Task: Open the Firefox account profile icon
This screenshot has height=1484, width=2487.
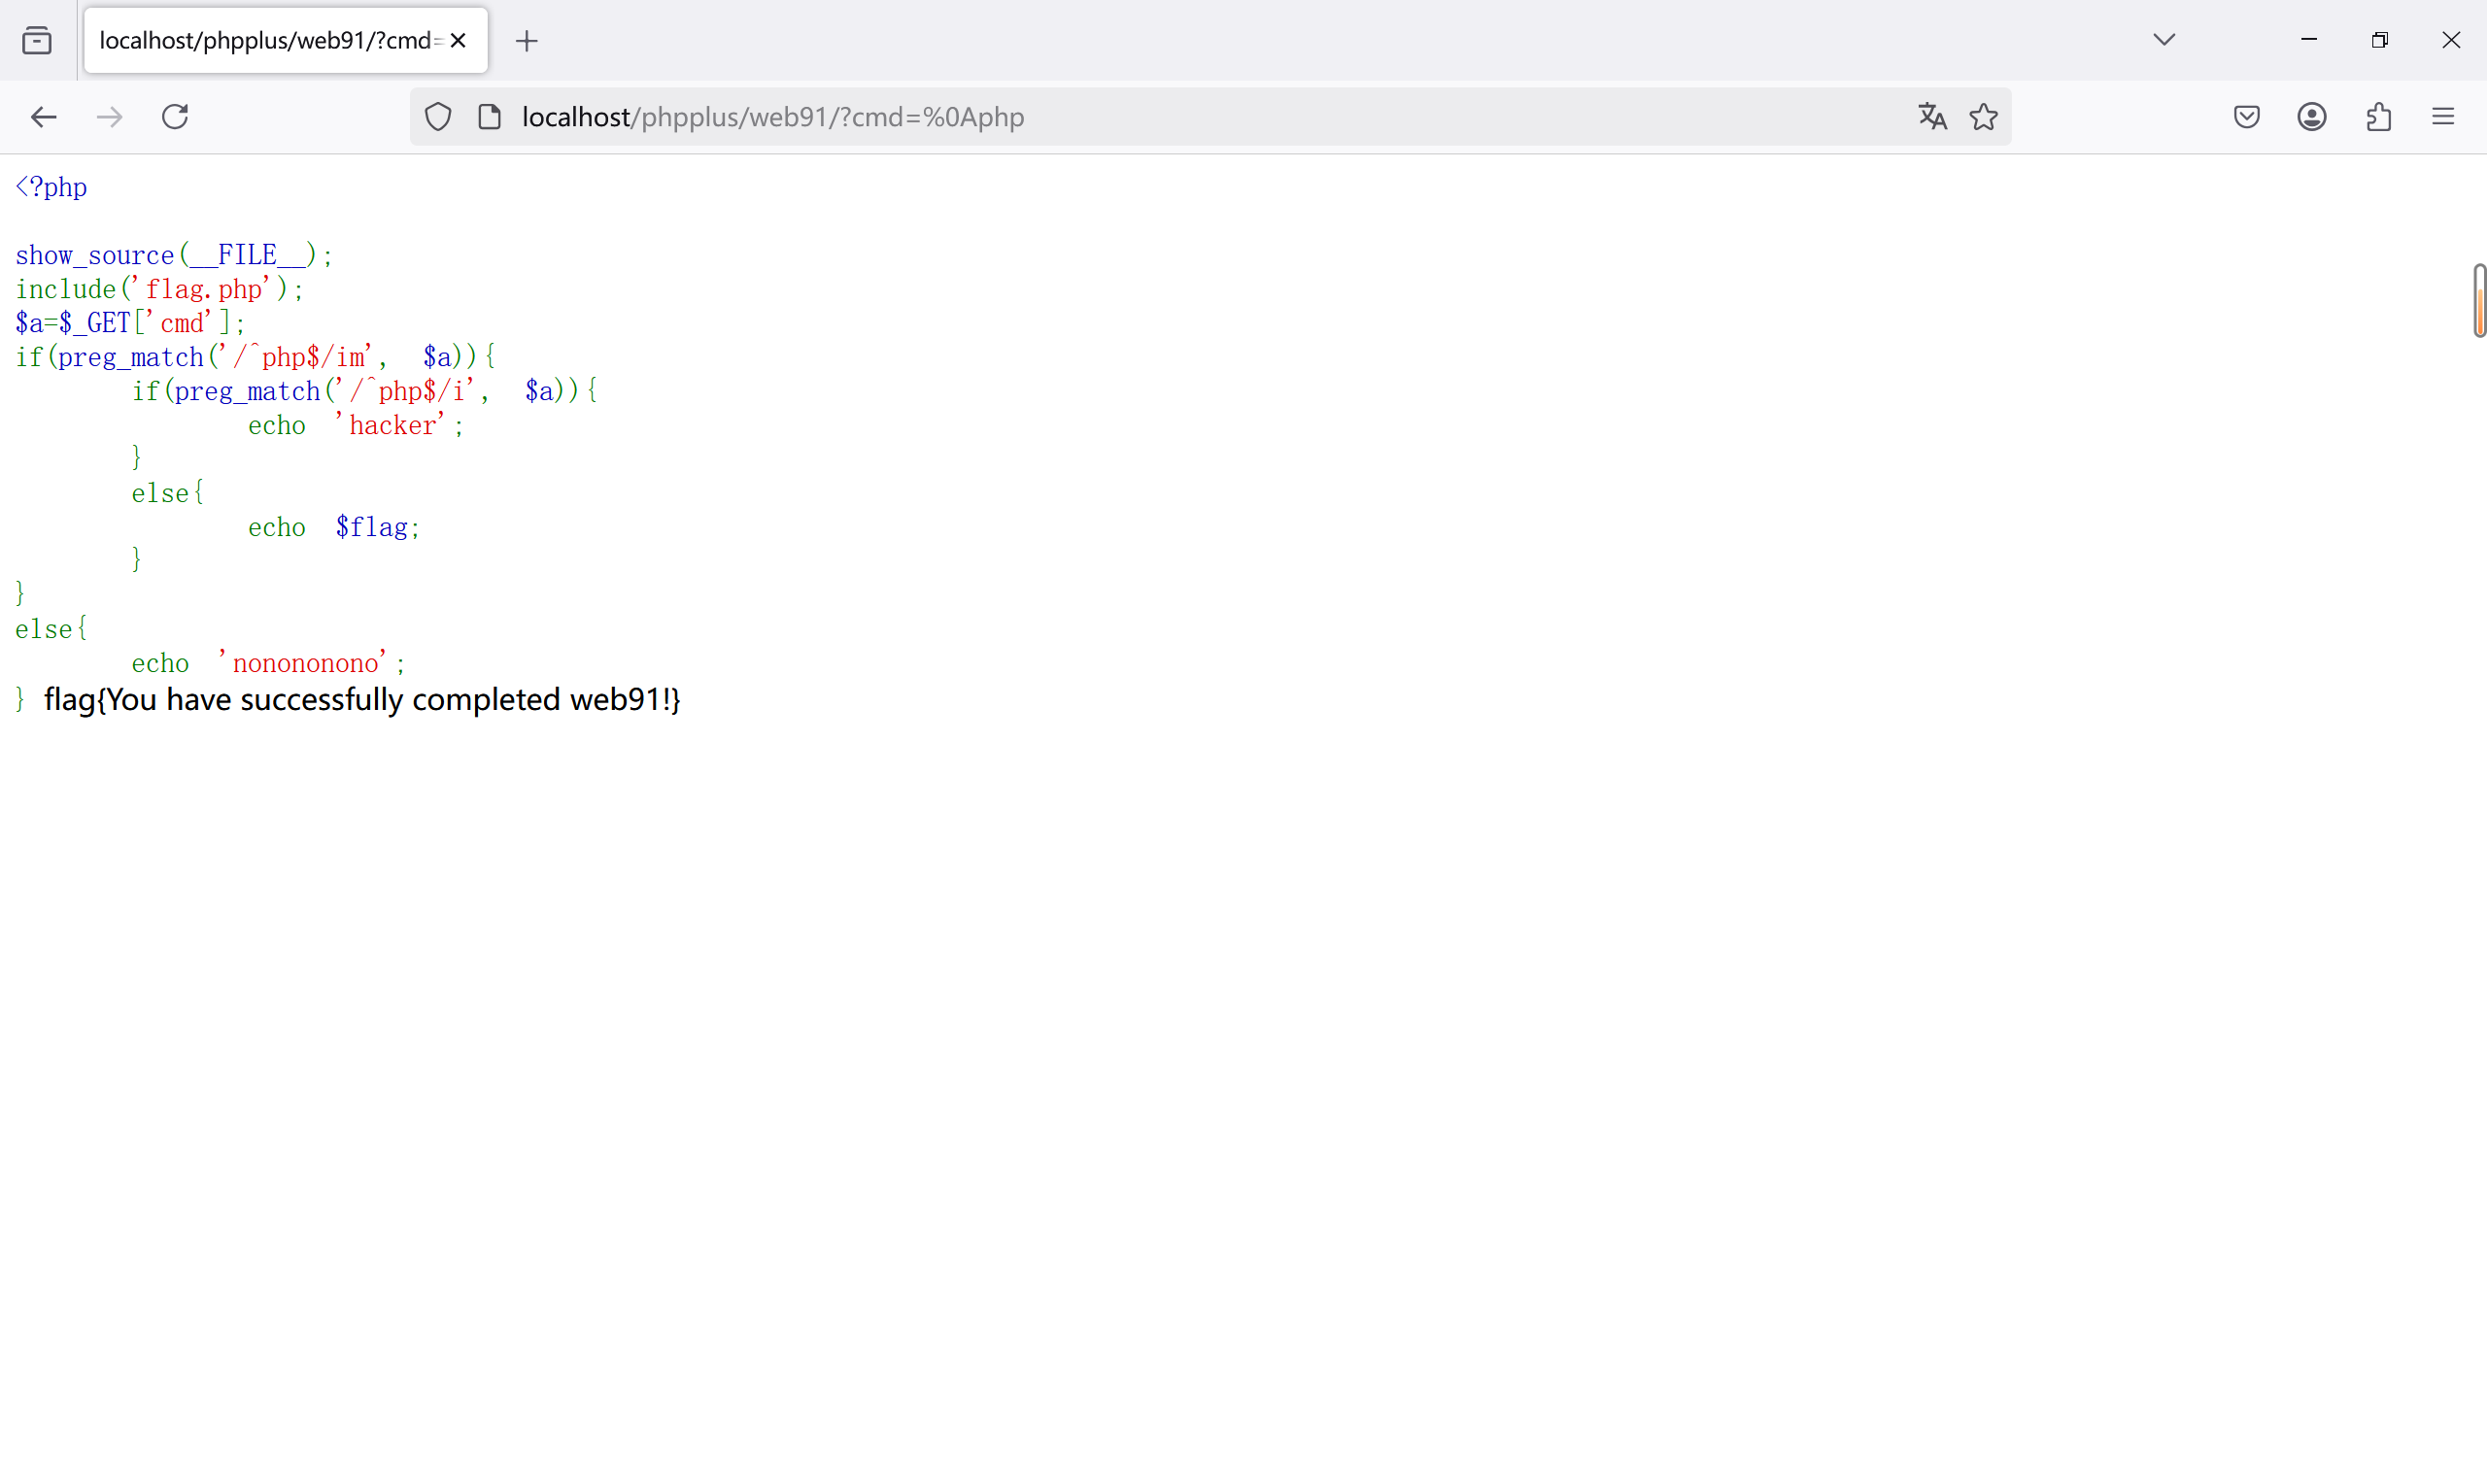Action: (x=2311, y=117)
